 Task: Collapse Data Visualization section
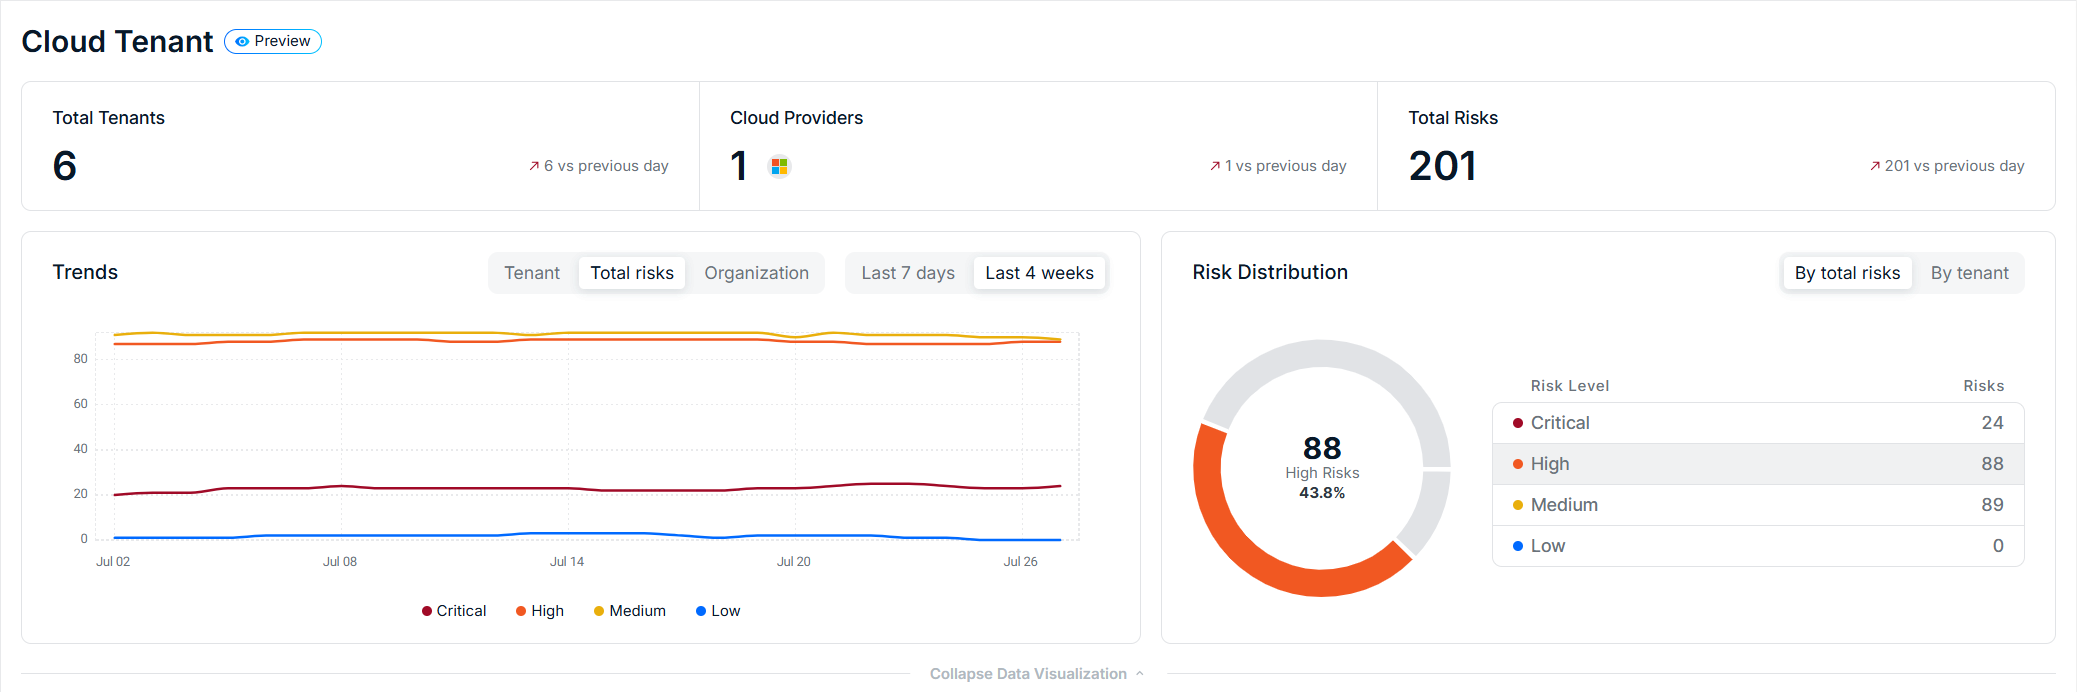point(1037,674)
